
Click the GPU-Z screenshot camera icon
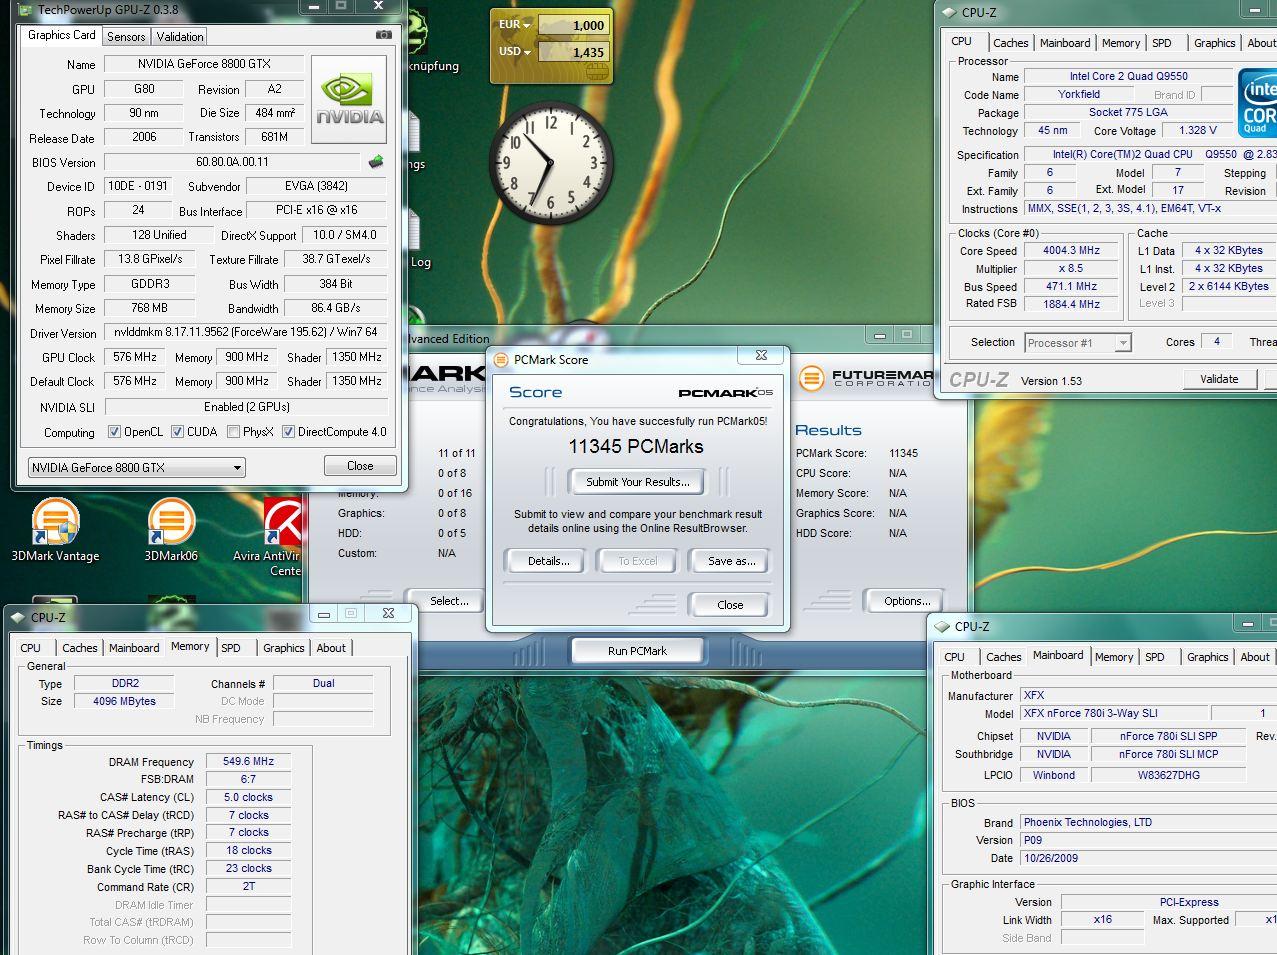[x=384, y=35]
